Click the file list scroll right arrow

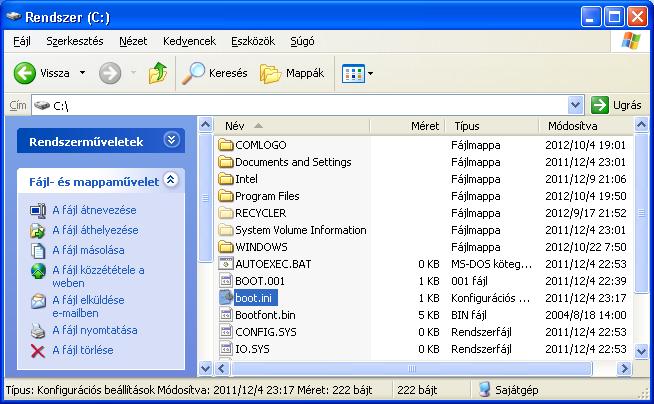click(x=624, y=369)
